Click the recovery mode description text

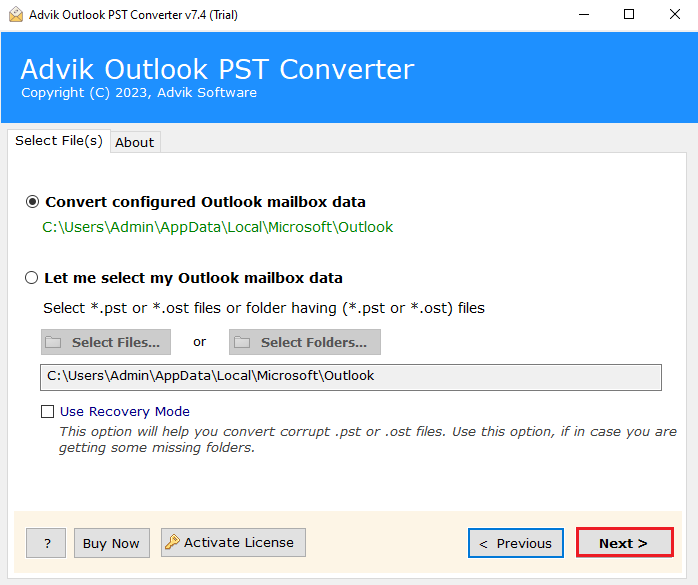pos(368,439)
